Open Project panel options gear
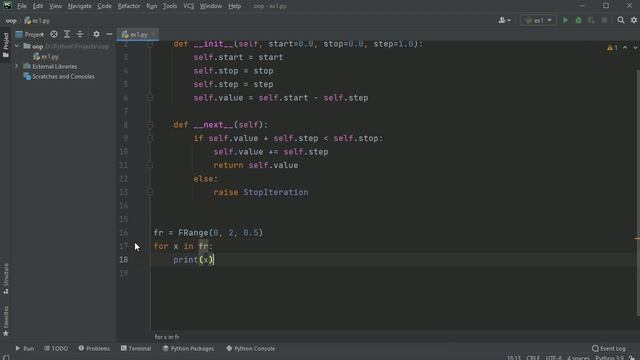 coord(96,34)
